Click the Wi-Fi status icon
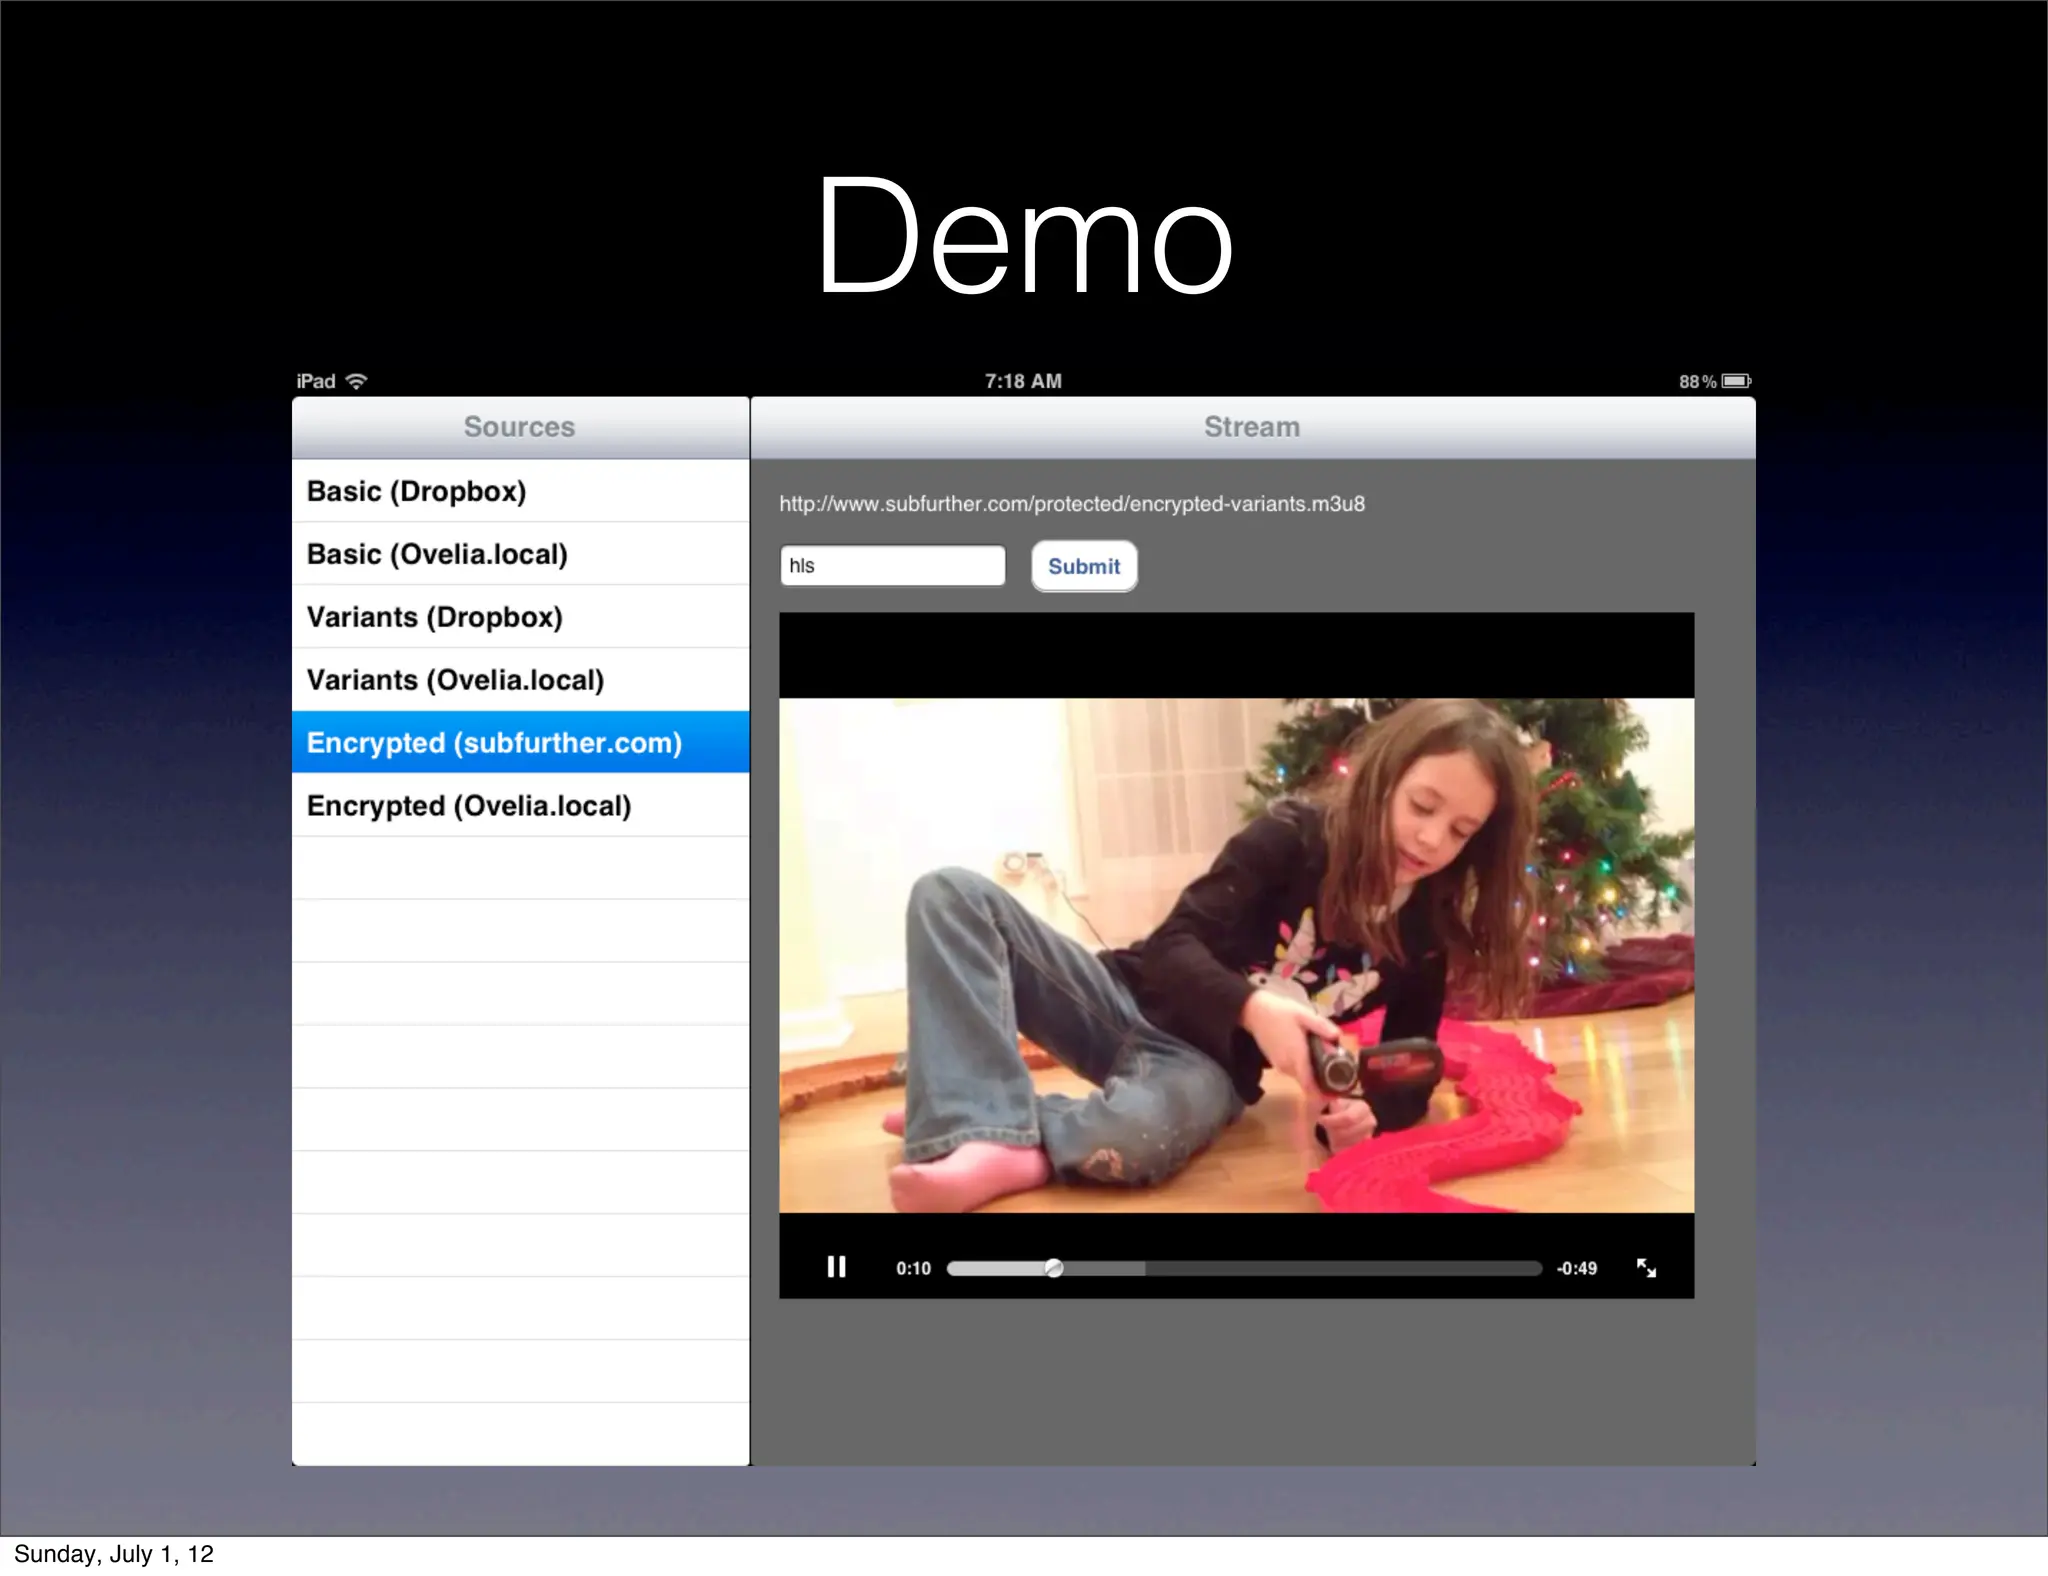Image resolution: width=2048 pixels, height=1576 pixels. click(x=356, y=381)
